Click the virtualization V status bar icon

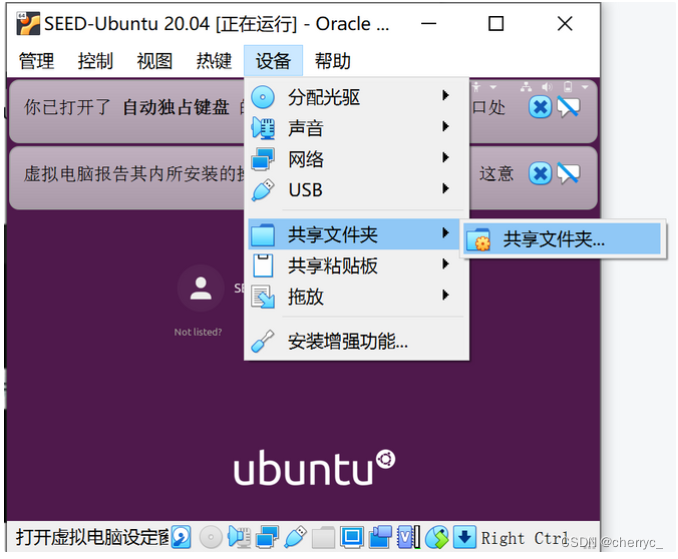pyautogui.click(x=408, y=537)
